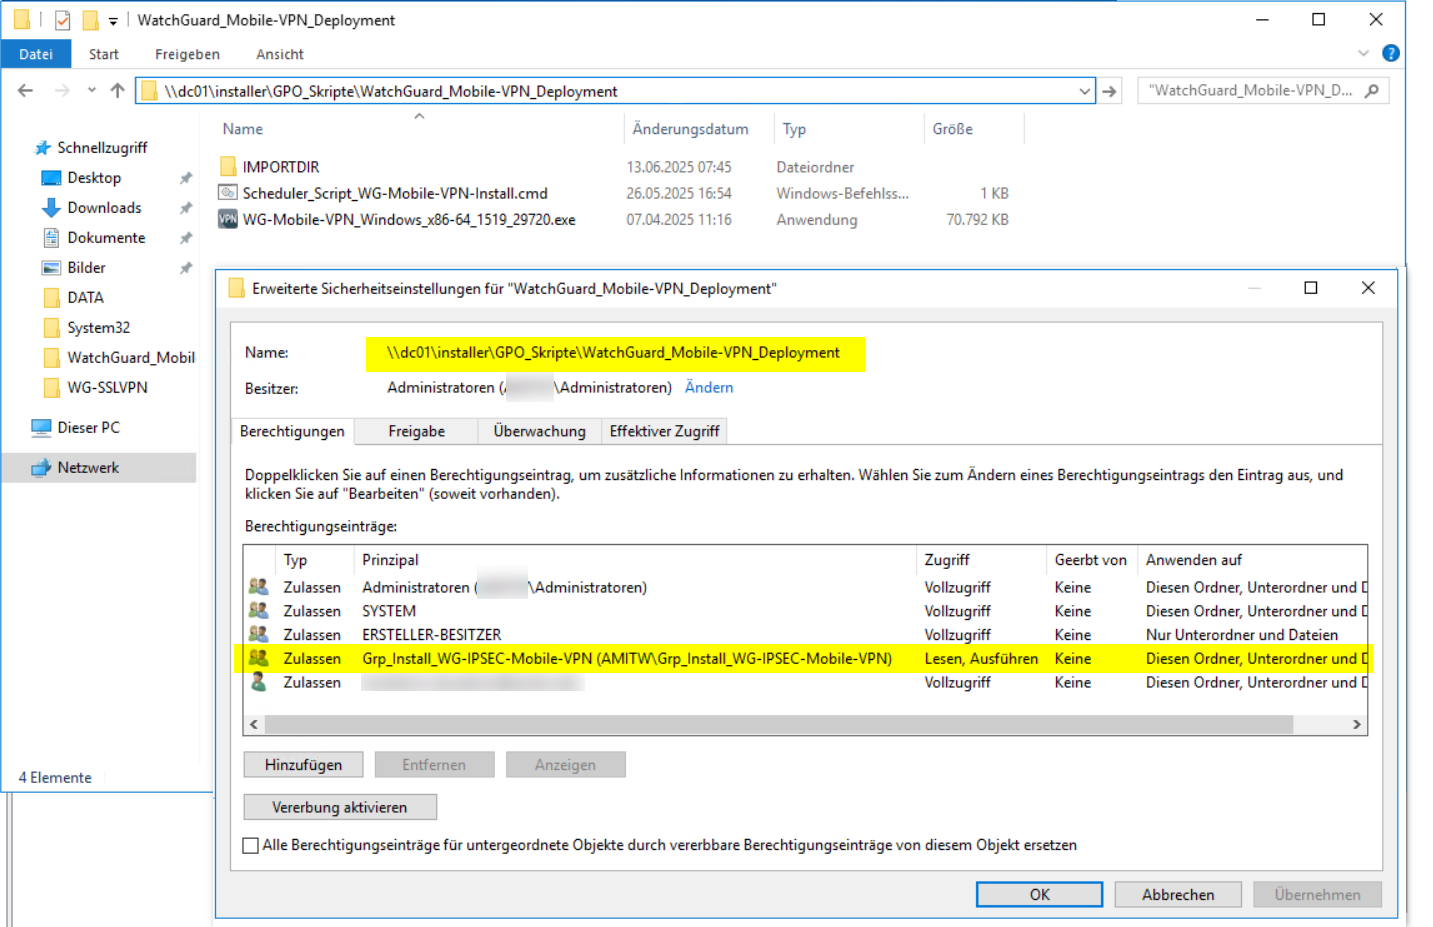
Task: Select Netzwerk icon in sidebar
Action: 41,468
